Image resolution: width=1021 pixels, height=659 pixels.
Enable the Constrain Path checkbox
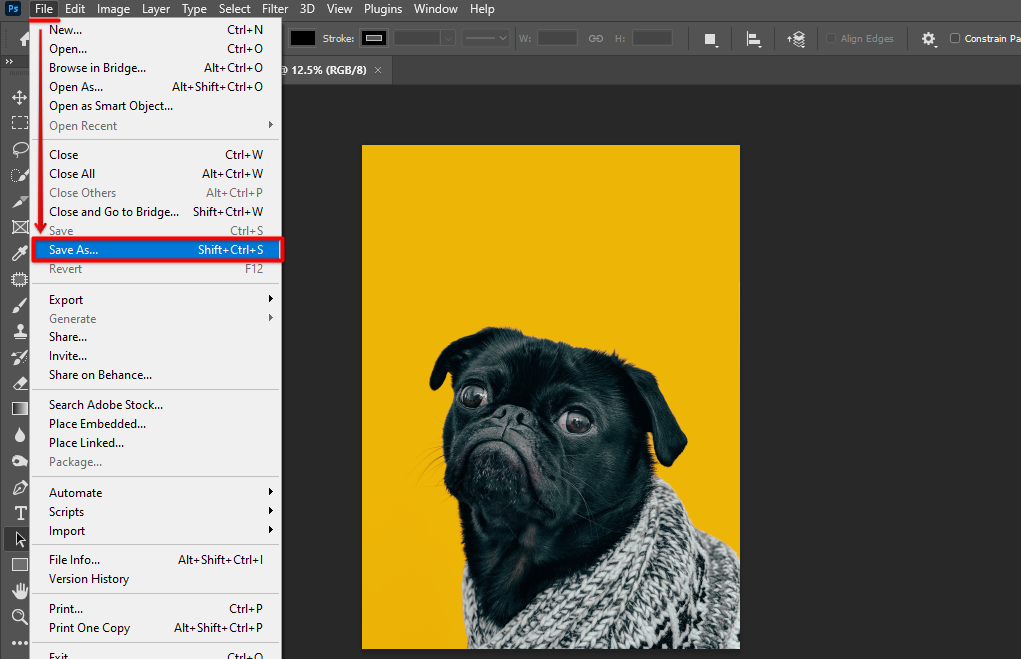point(955,39)
